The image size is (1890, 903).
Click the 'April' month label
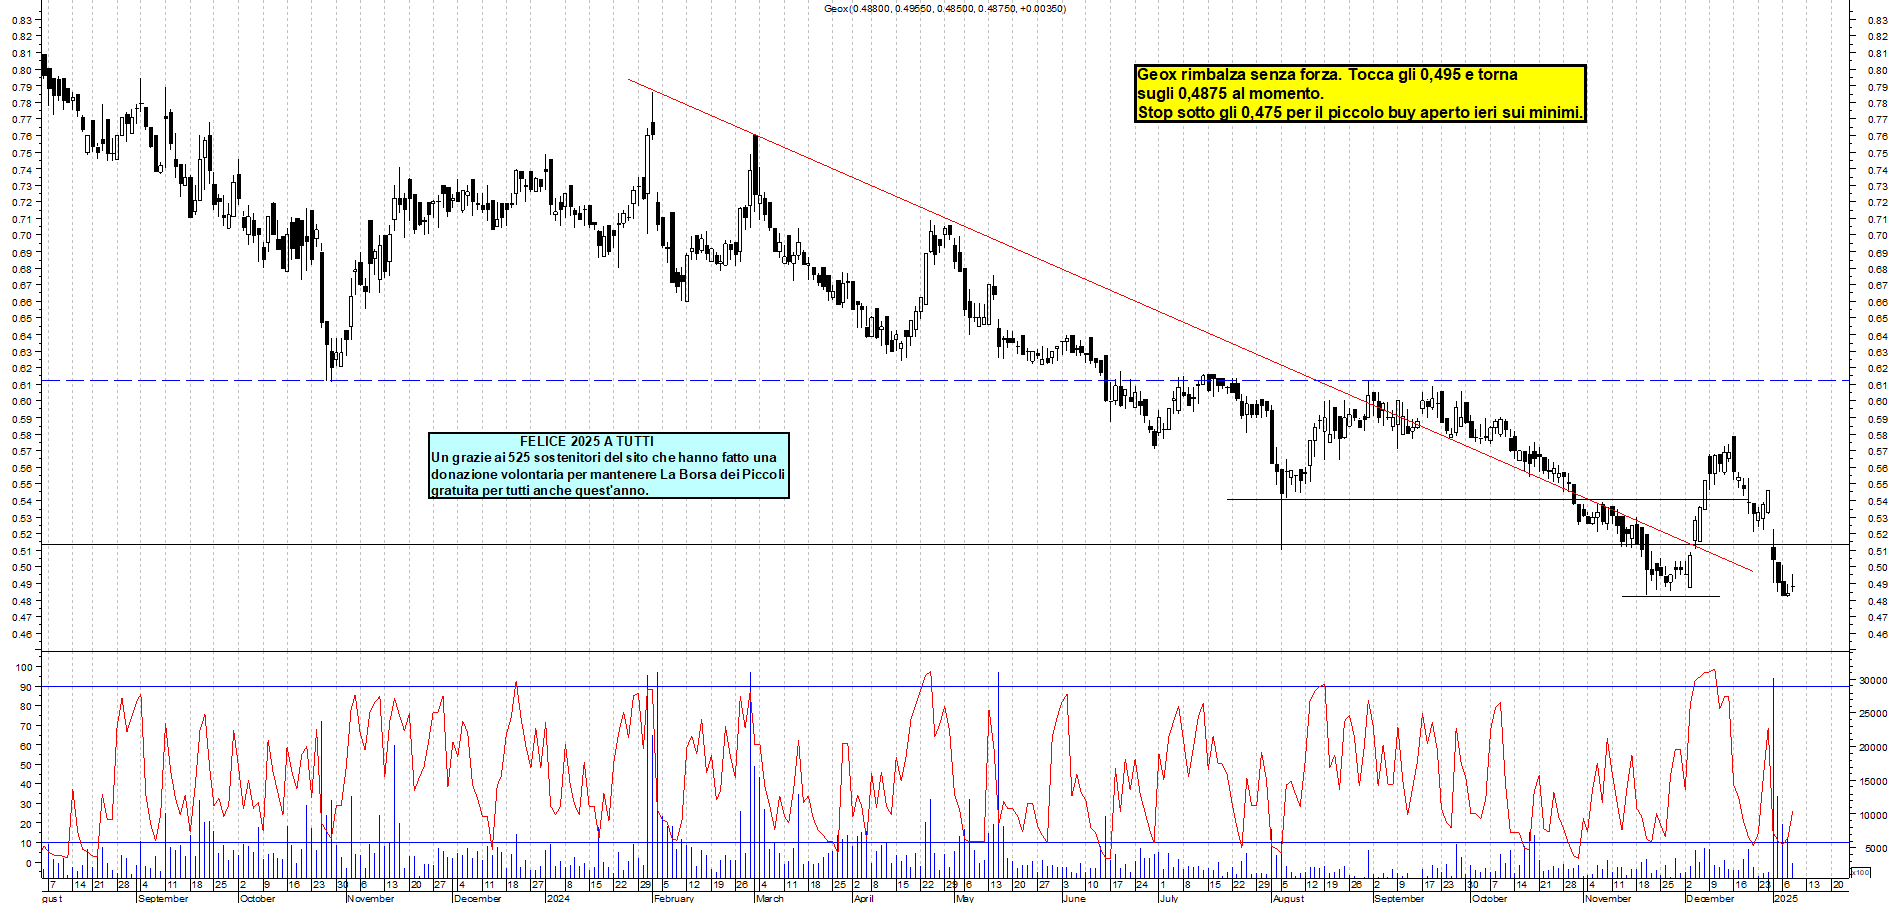coord(864,898)
